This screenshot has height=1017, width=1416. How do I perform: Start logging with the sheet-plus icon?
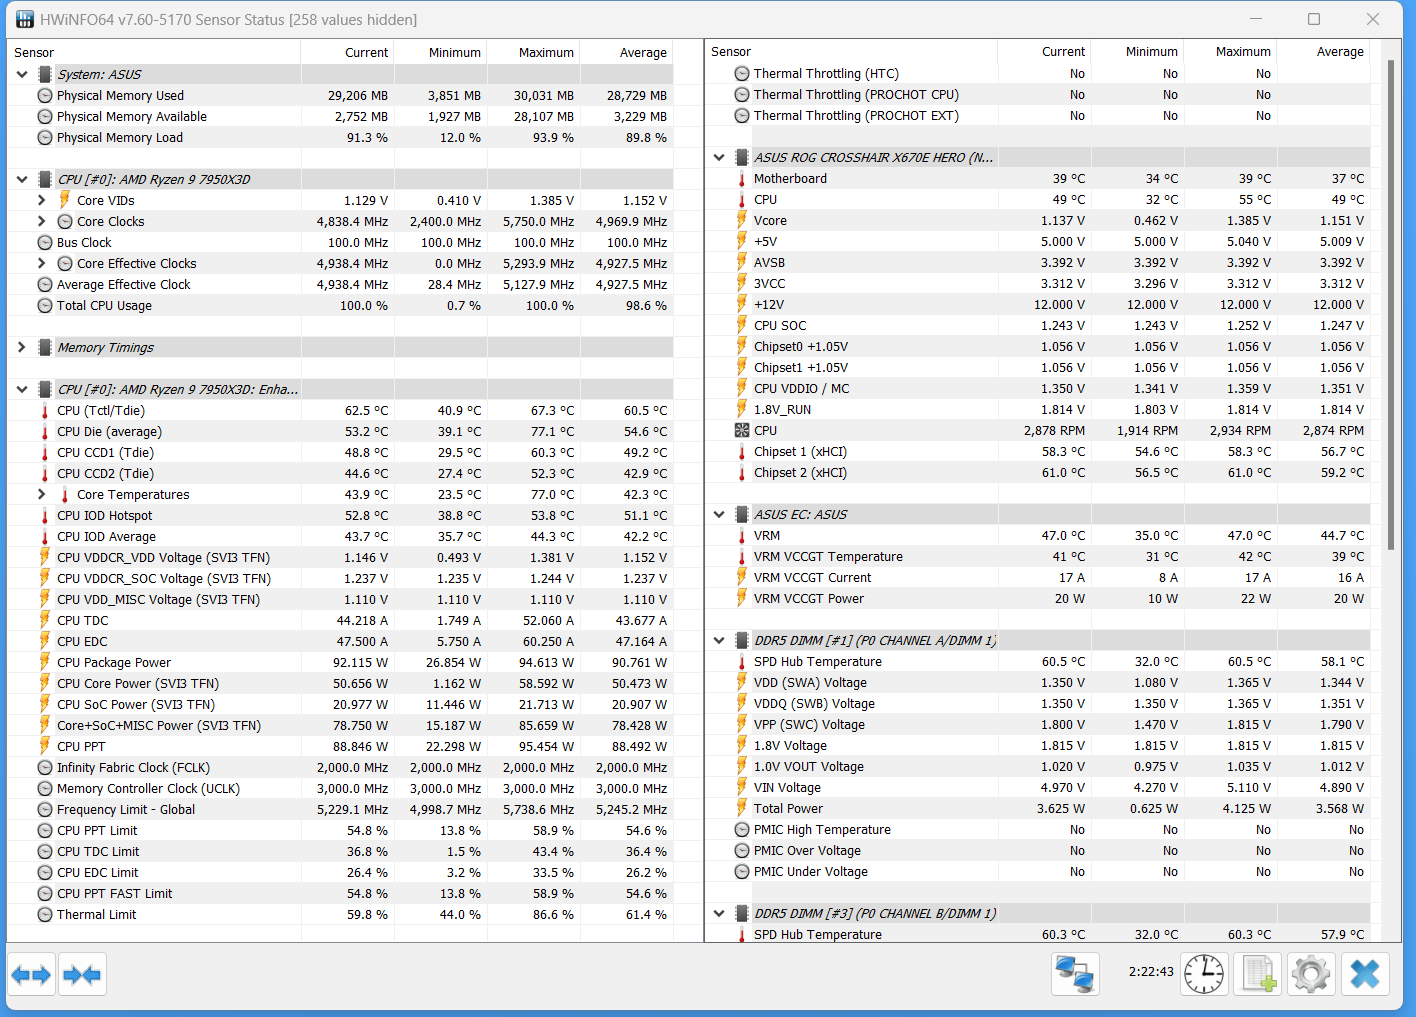pos(1258,973)
